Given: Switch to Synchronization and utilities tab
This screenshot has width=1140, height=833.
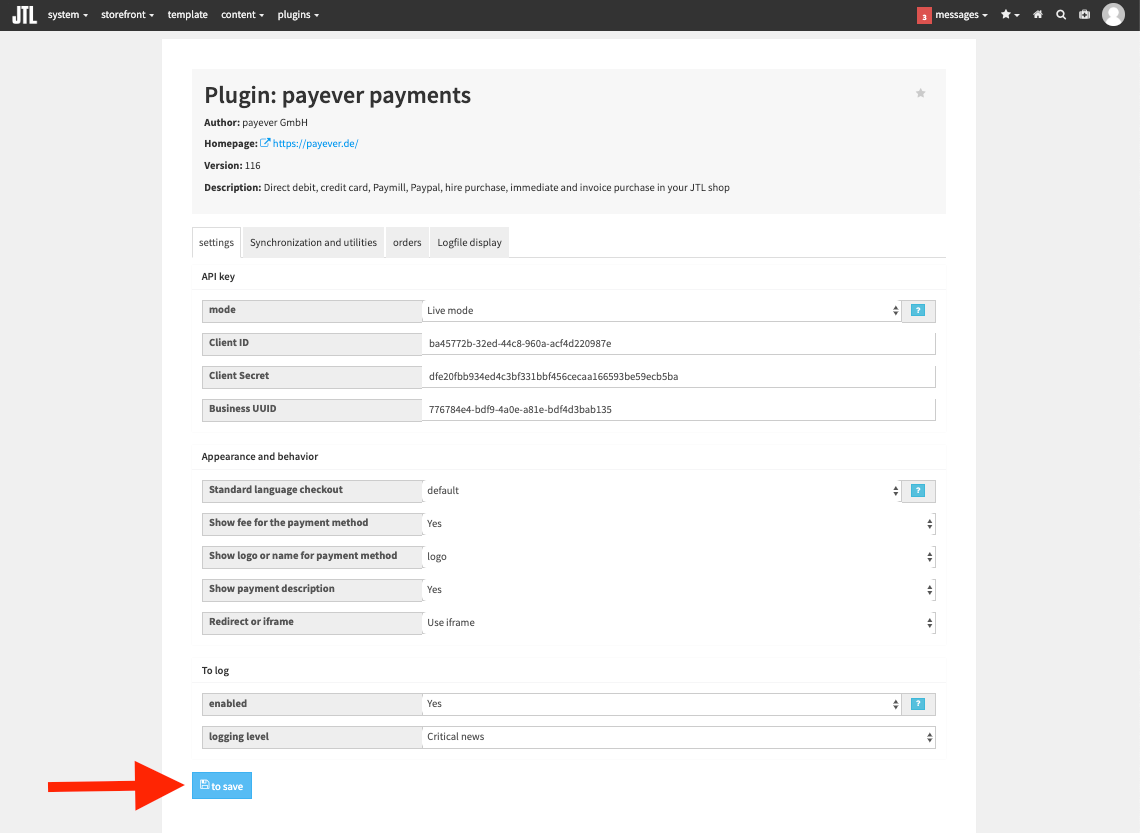Looking at the screenshot, I should pos(313,243).
